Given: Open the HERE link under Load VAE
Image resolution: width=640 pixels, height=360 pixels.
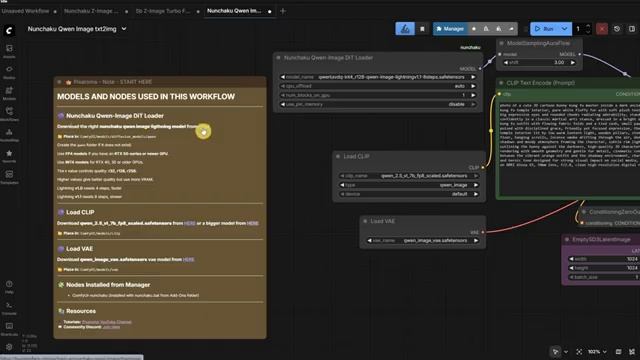Looking at the screenshot, I should pos(188,260).
